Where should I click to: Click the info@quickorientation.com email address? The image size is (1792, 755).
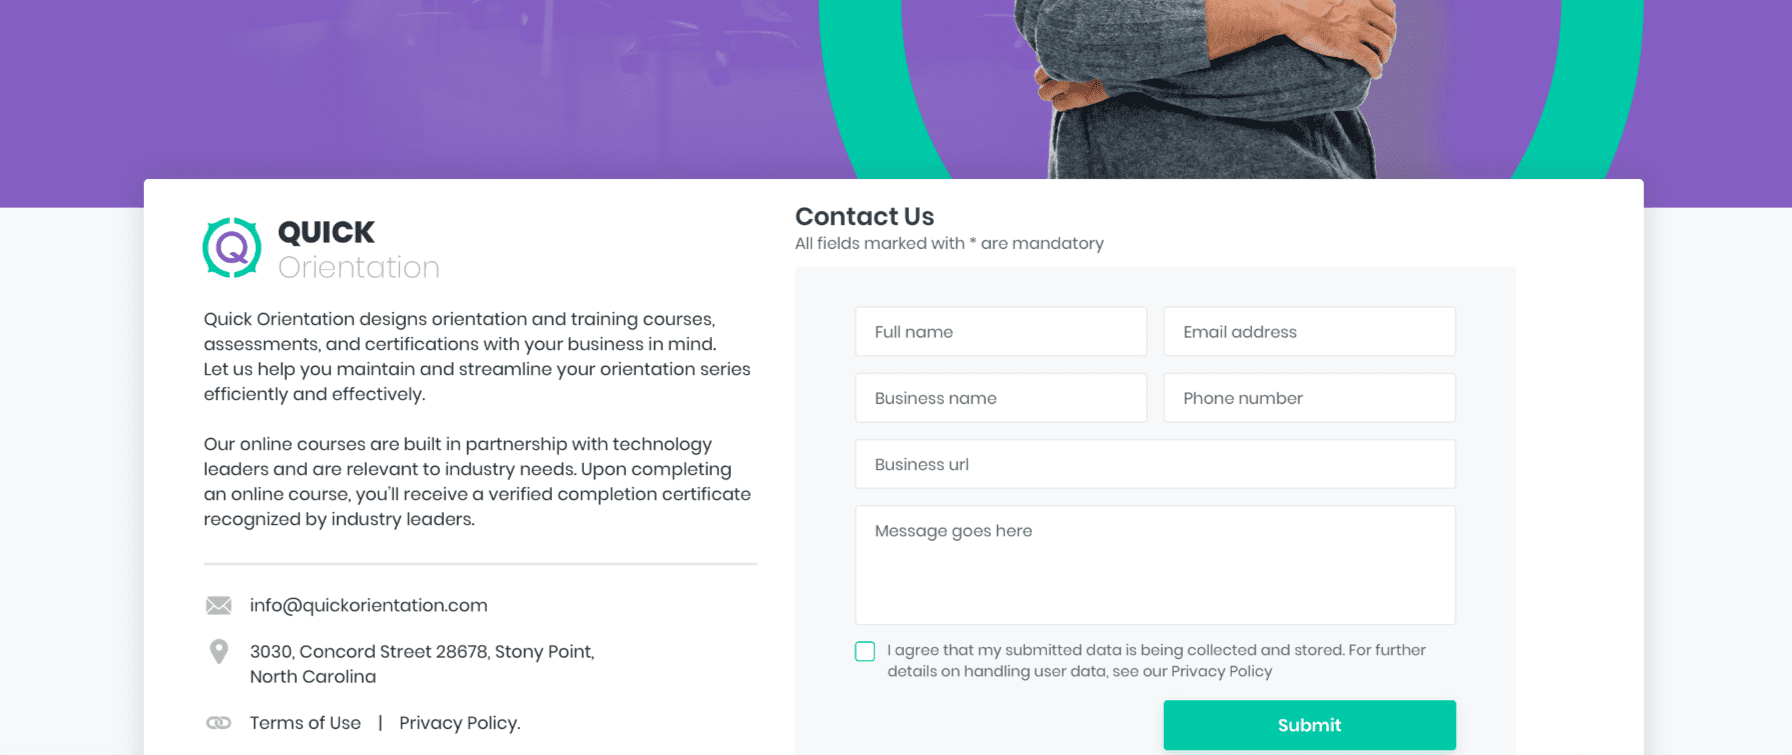tap(368, 605)
